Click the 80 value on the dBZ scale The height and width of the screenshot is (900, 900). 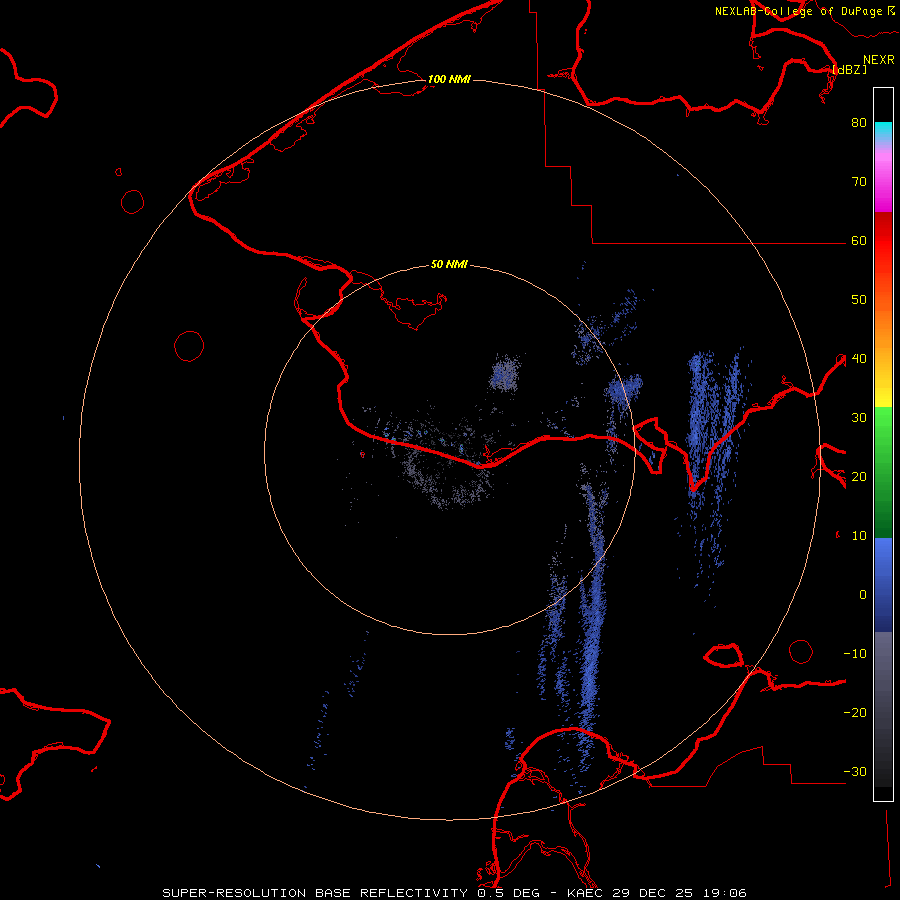click(859, 123)
